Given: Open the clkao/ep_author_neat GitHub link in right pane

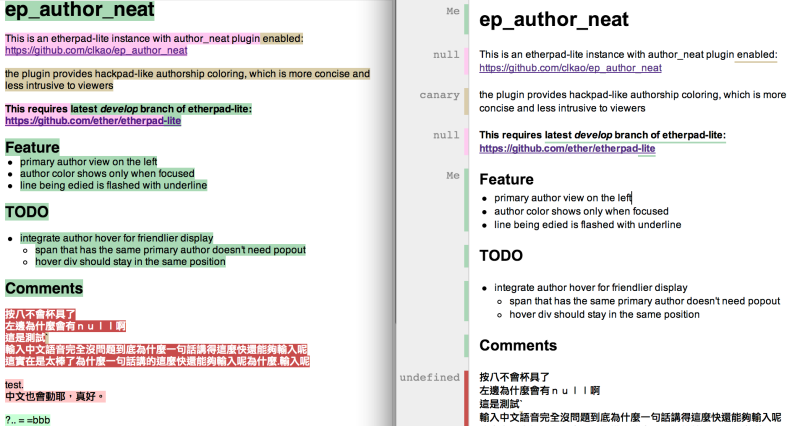Looking at the screenshot, I should point(570,68).
